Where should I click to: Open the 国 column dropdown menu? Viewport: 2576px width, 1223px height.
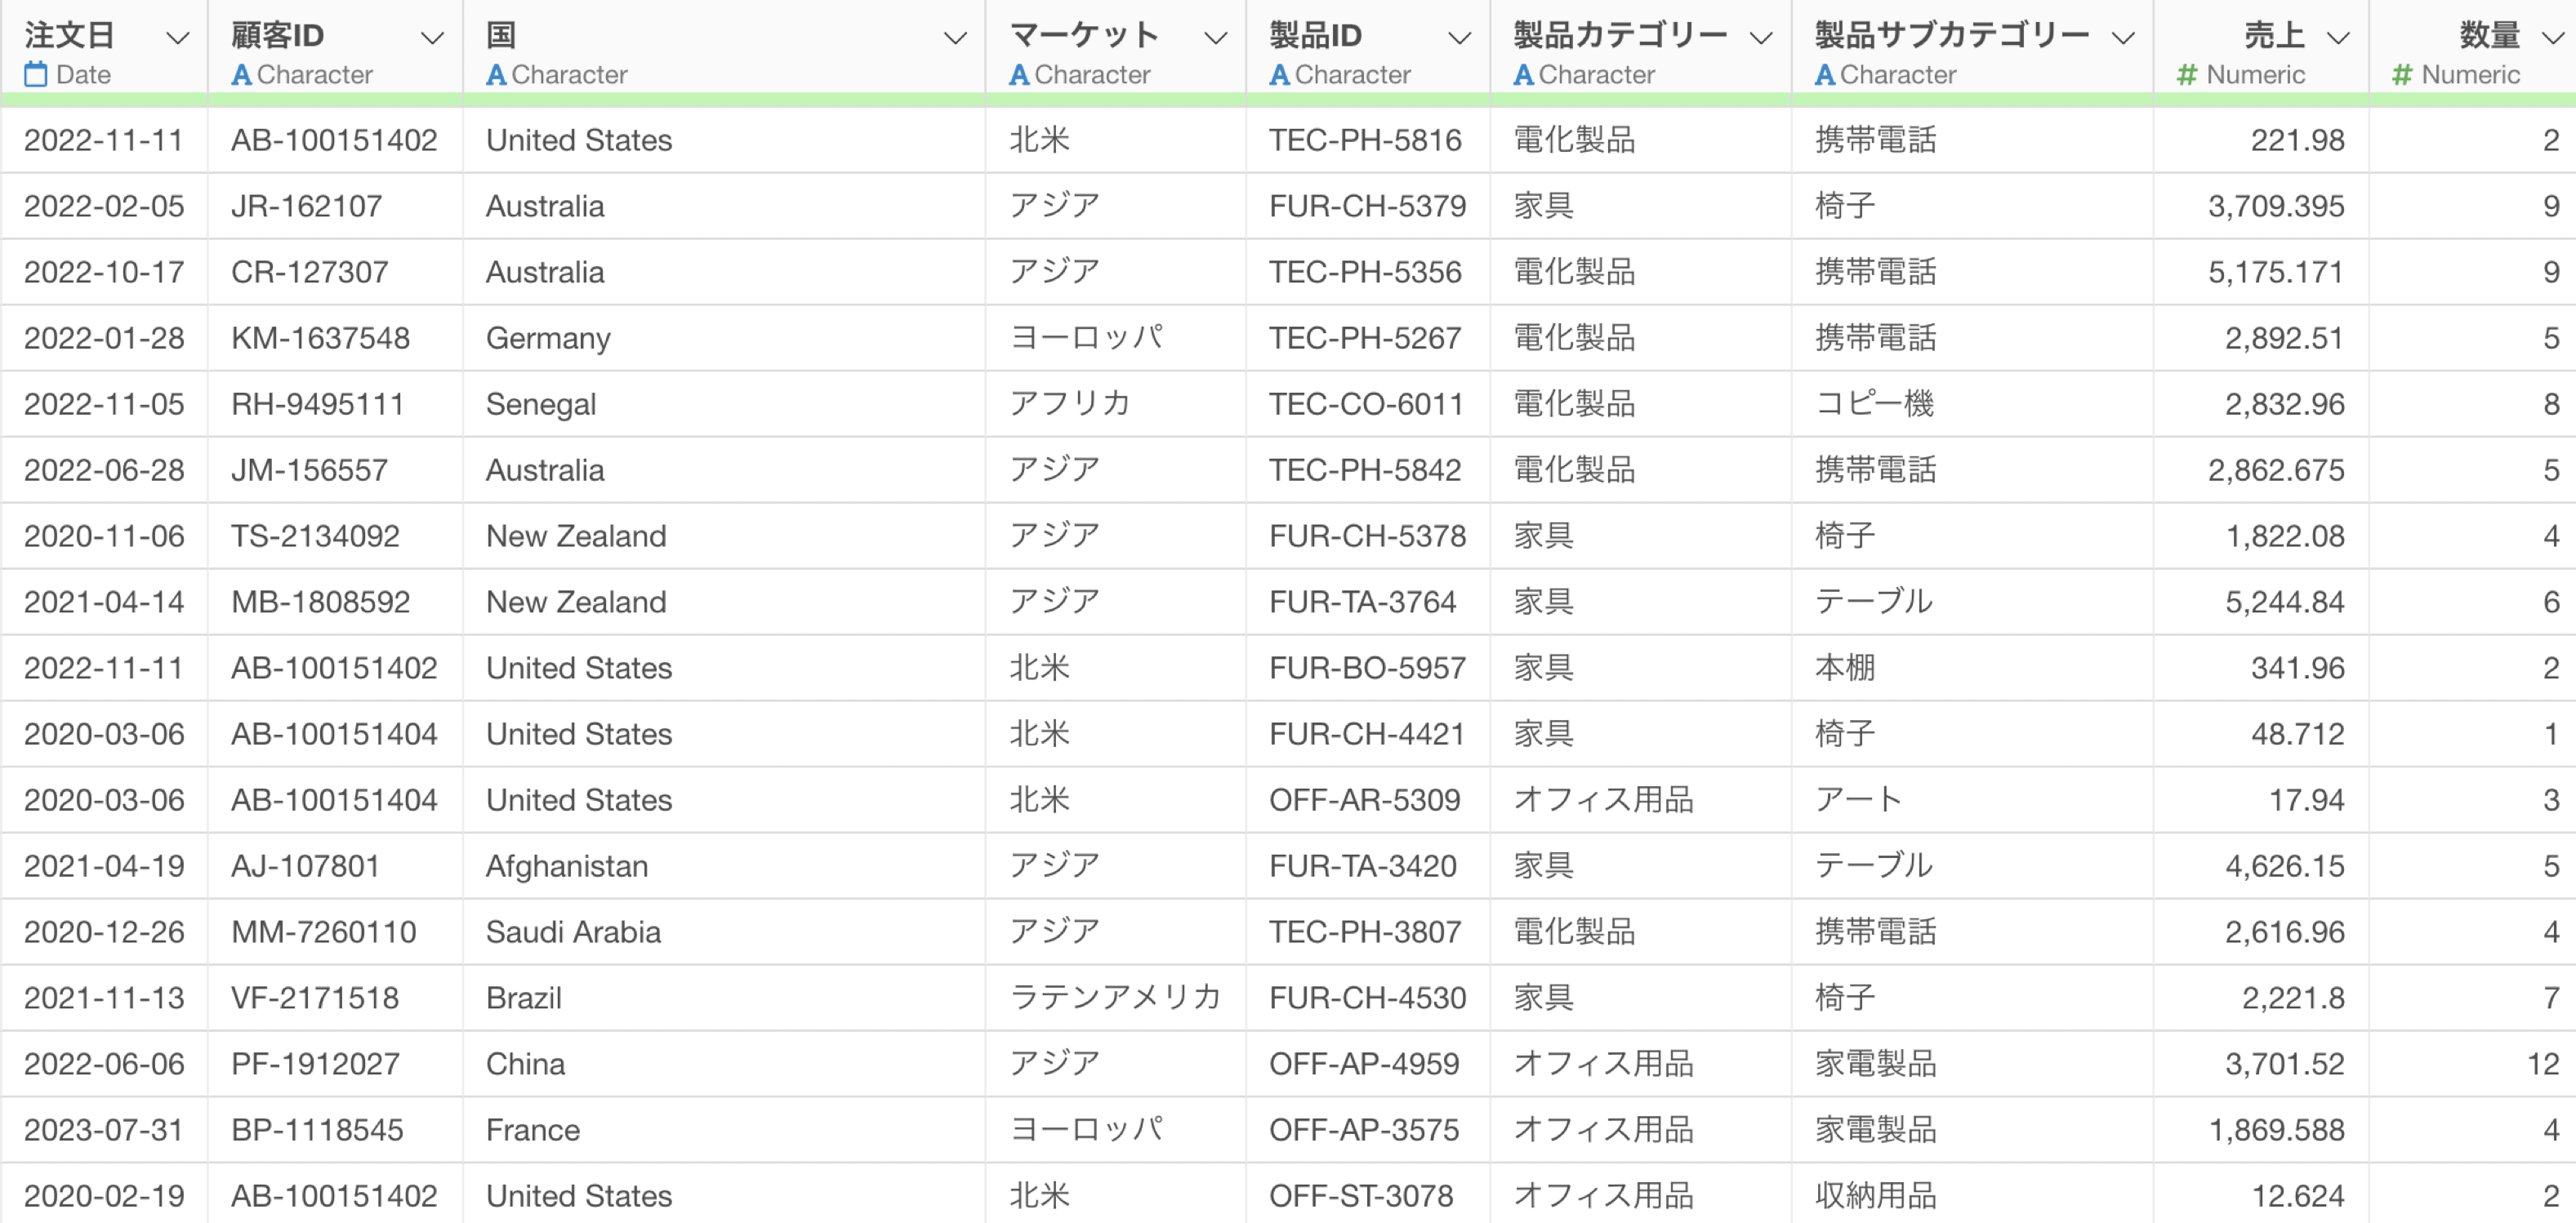(955, 38)
